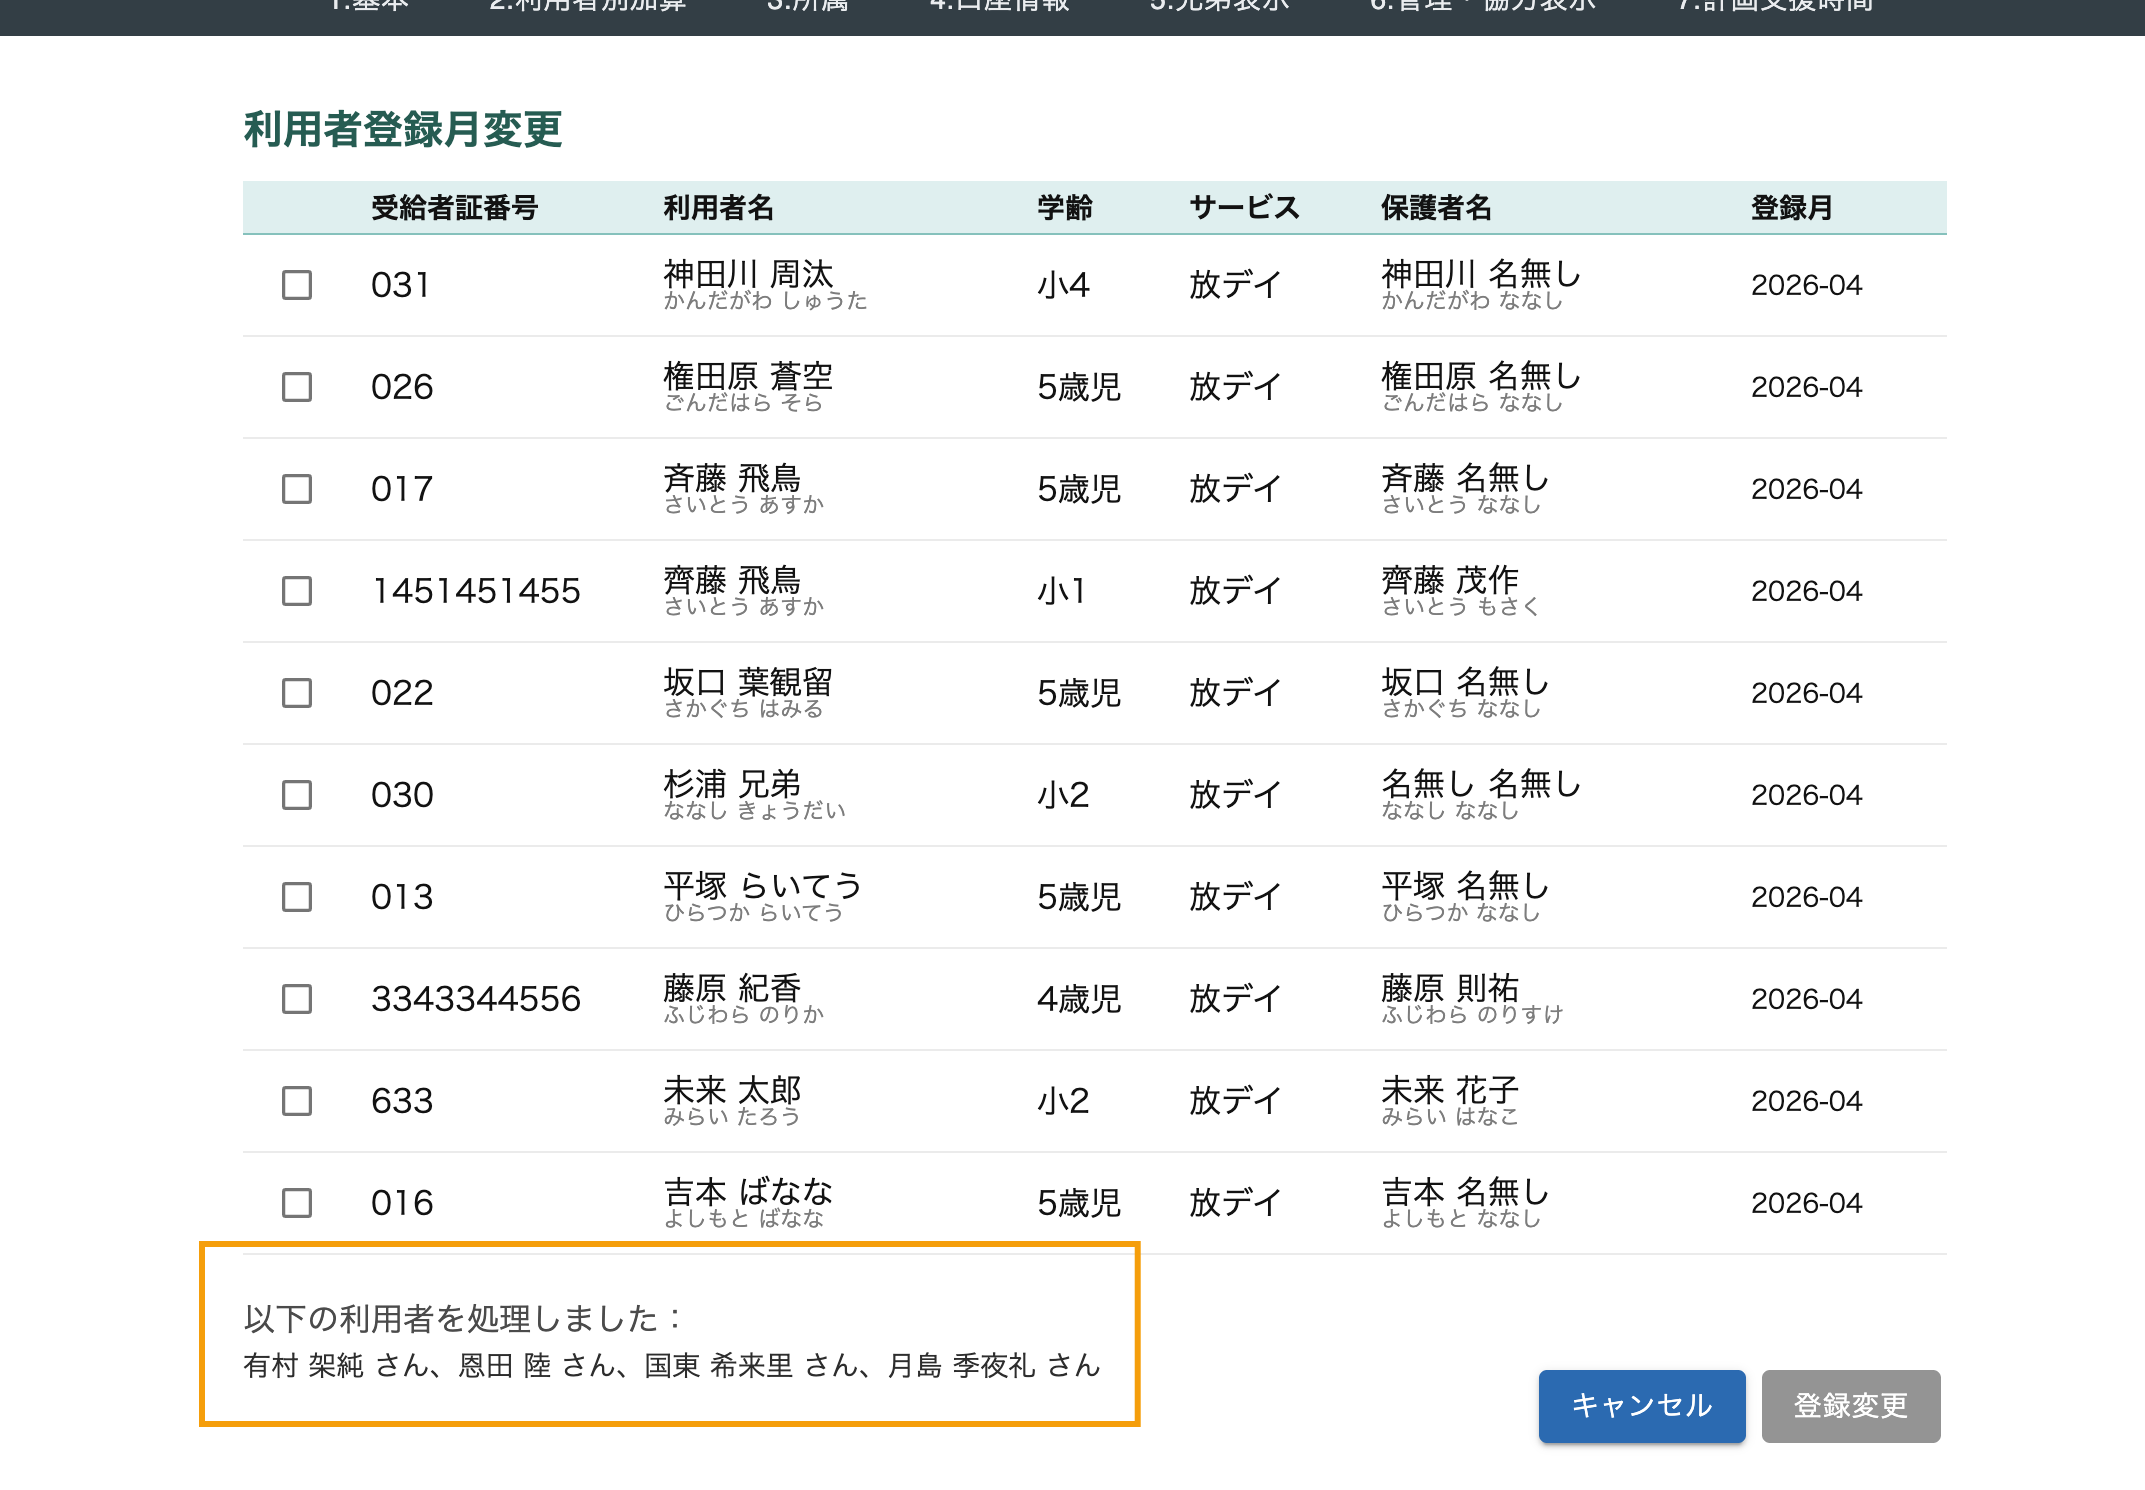Image resolution: width=2145 pixels, height=1490 pixels.
Task: Check the box for 藤原 紀香
Action: (x=297, y=999)
